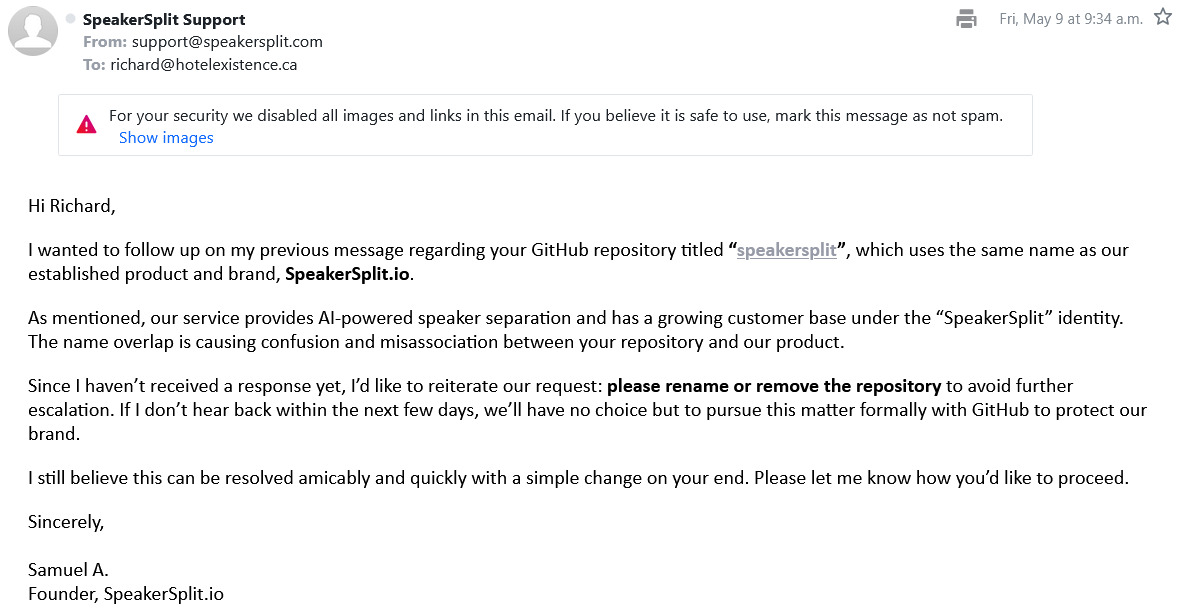Click the status dot beside SpeakerSplit Support
Image resolution: width=1177 pixels, height=613 pixels.
[x=71, y=19]
